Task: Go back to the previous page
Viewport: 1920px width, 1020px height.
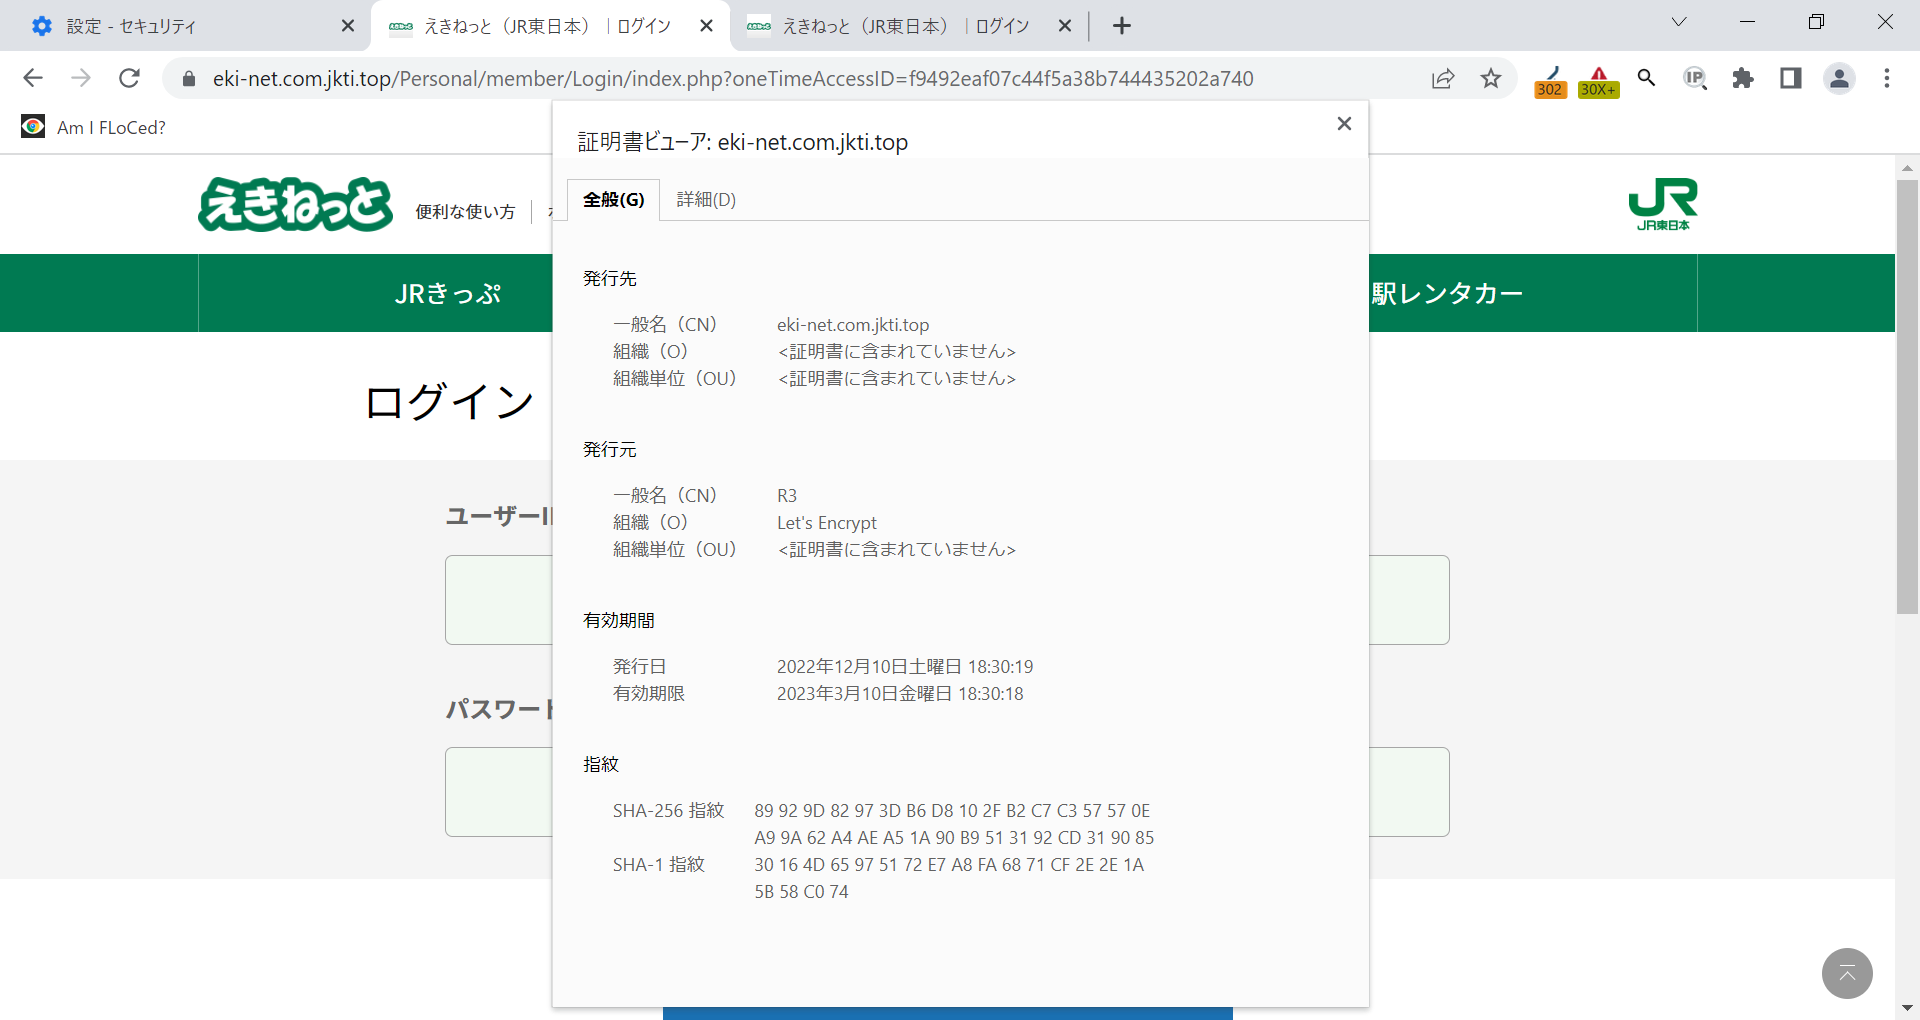Action: (x=33, y=78)
